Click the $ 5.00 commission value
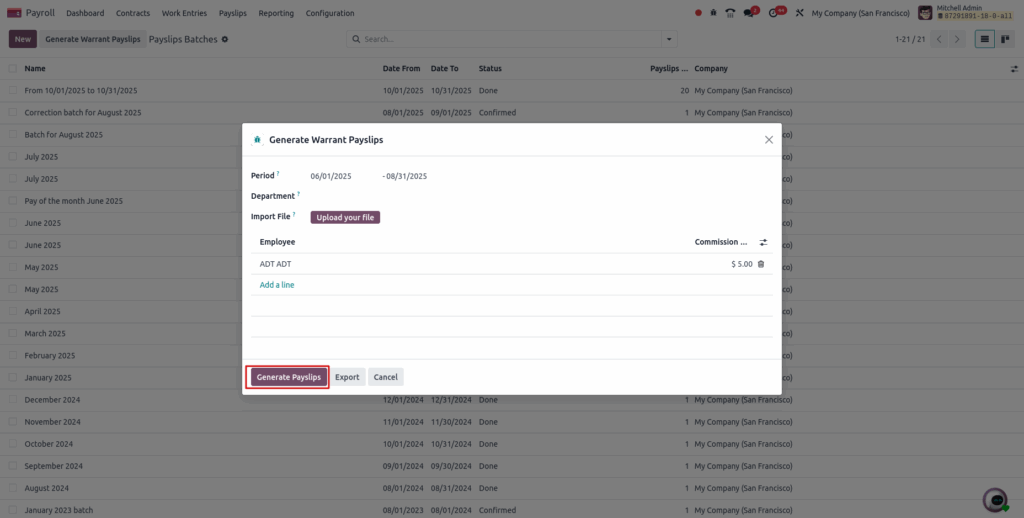Viewport: 1024px width, 518px height. pyautogui.click(x=742, y=265)
